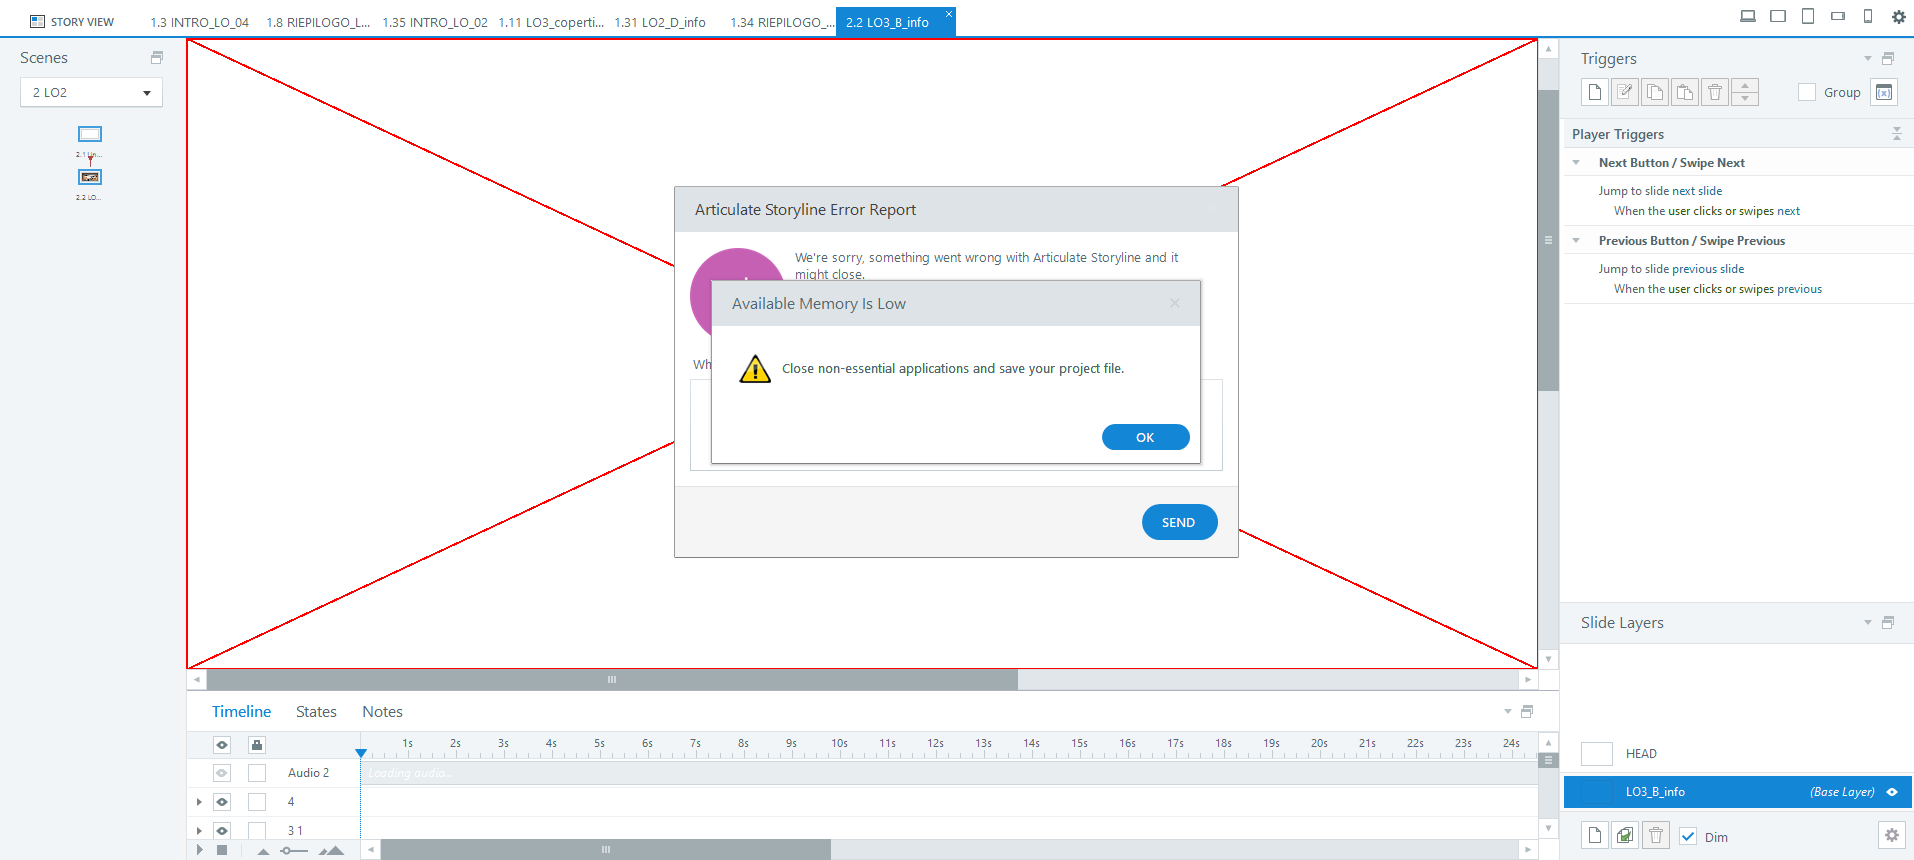1914x860 pixels.
Task: Delete the selected slide layer
Action: [1656, 835]
